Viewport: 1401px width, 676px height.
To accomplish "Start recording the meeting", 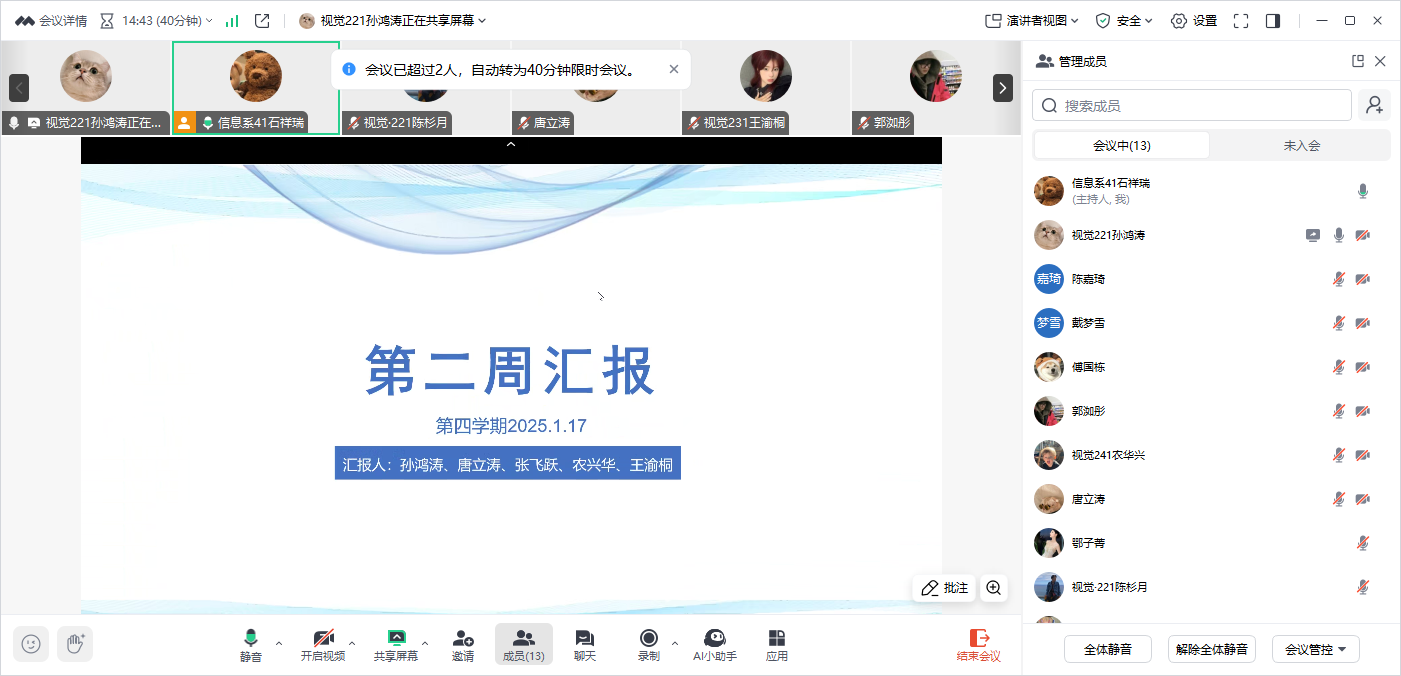I will click(x=648, y=645).
